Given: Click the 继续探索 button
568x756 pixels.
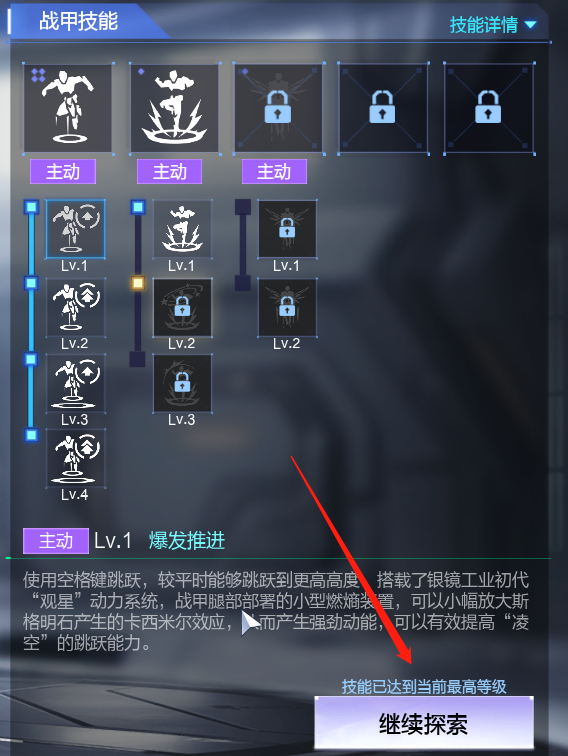Looking at the screenshot, I should pyautogui.click(x=424, y=723).
